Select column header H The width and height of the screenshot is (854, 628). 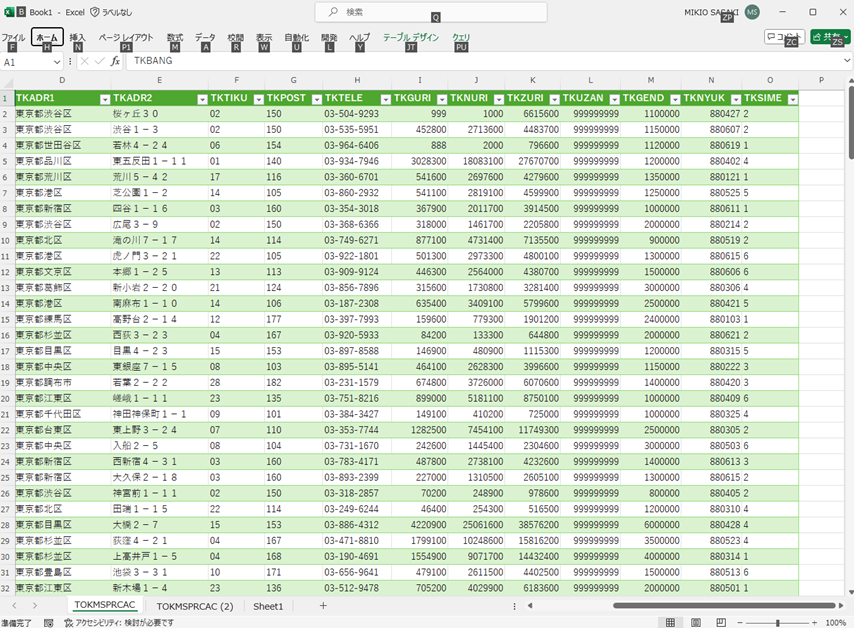[357, 81]
